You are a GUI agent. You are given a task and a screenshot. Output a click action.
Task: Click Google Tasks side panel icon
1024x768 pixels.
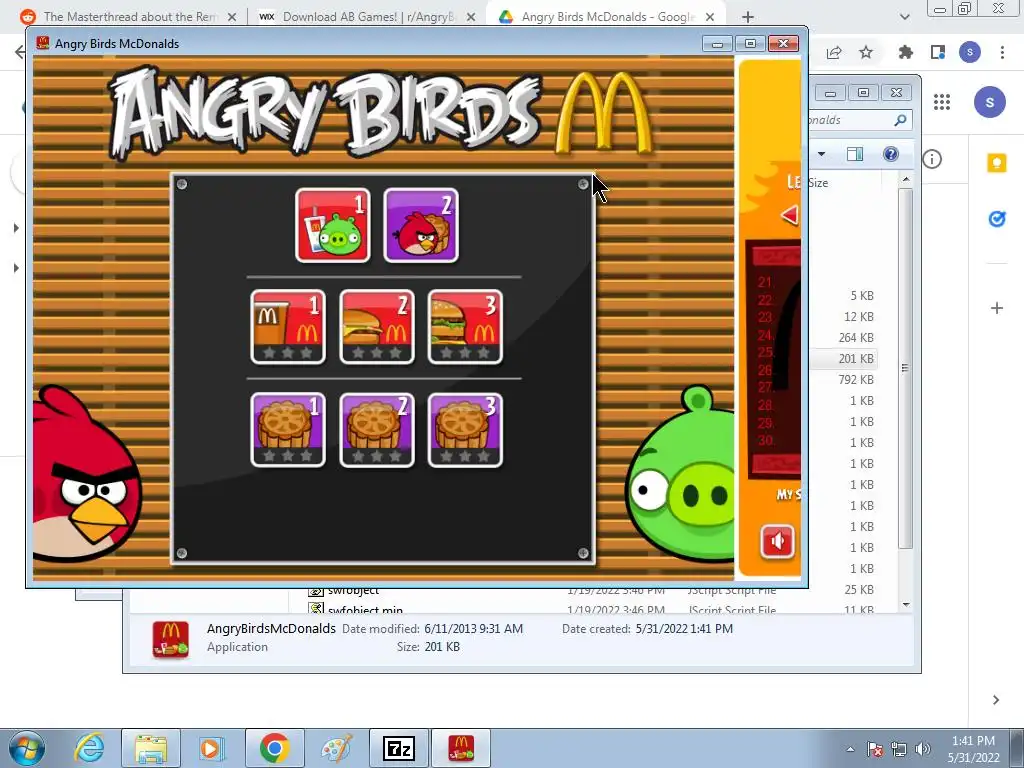[997, 219]
